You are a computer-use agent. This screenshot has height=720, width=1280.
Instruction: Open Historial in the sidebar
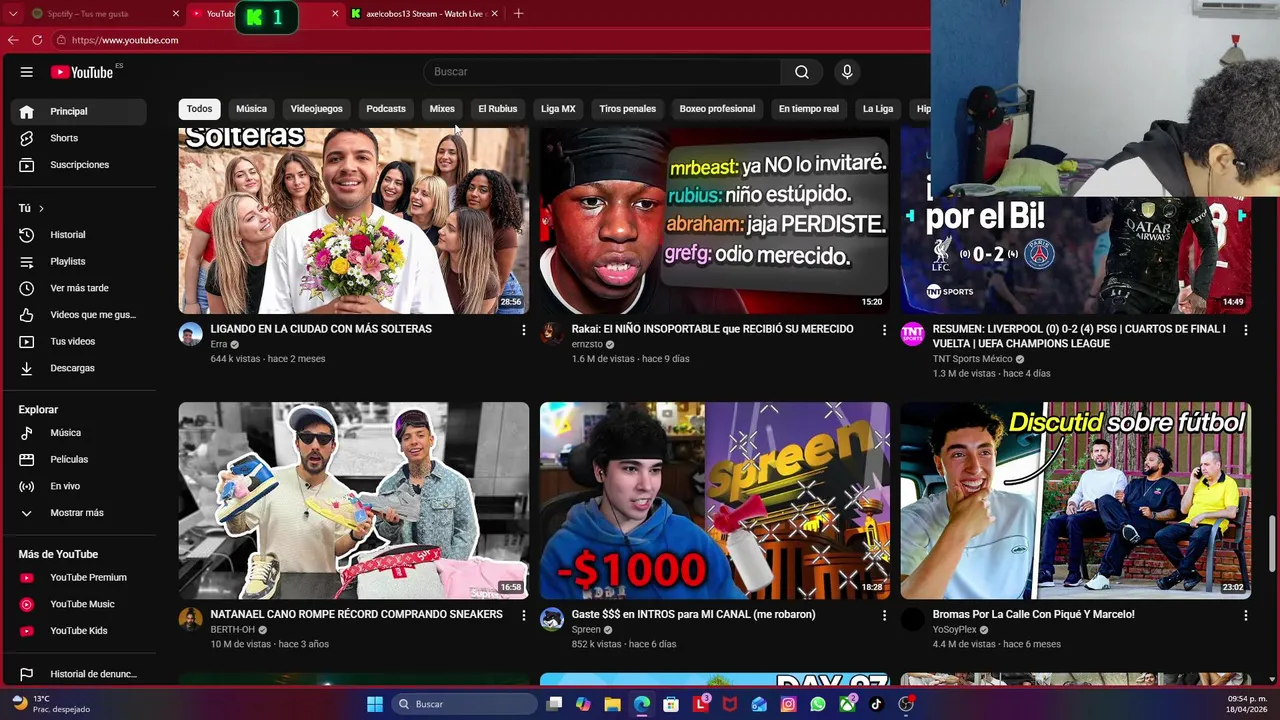78,235
